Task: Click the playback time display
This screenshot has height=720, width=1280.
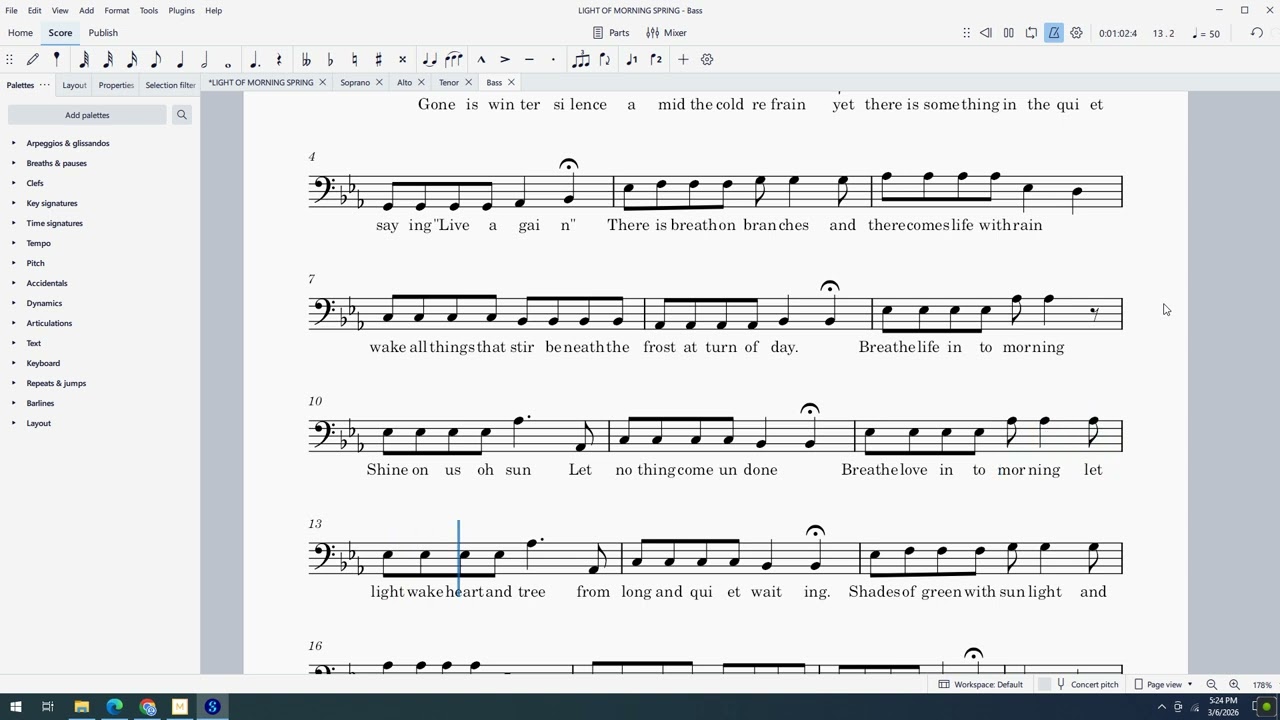Action: click(x=1118, y=33)
